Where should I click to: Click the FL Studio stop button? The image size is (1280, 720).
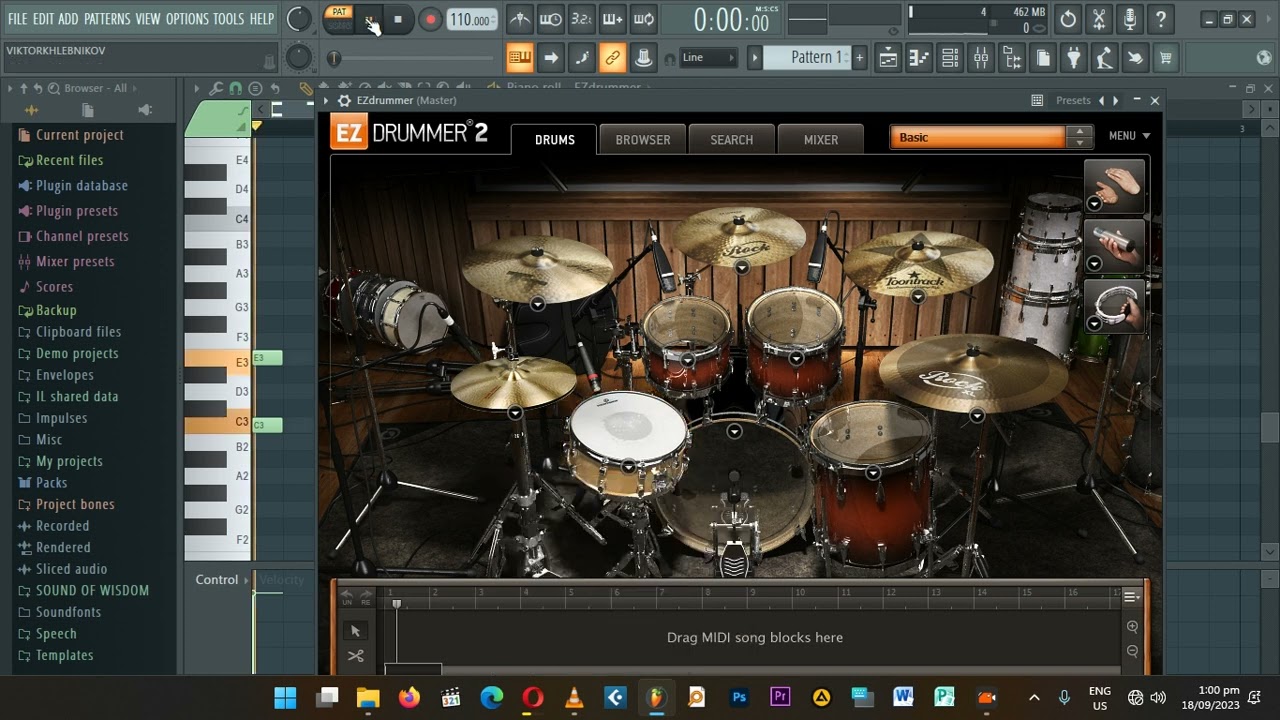(x=398, y=19)
